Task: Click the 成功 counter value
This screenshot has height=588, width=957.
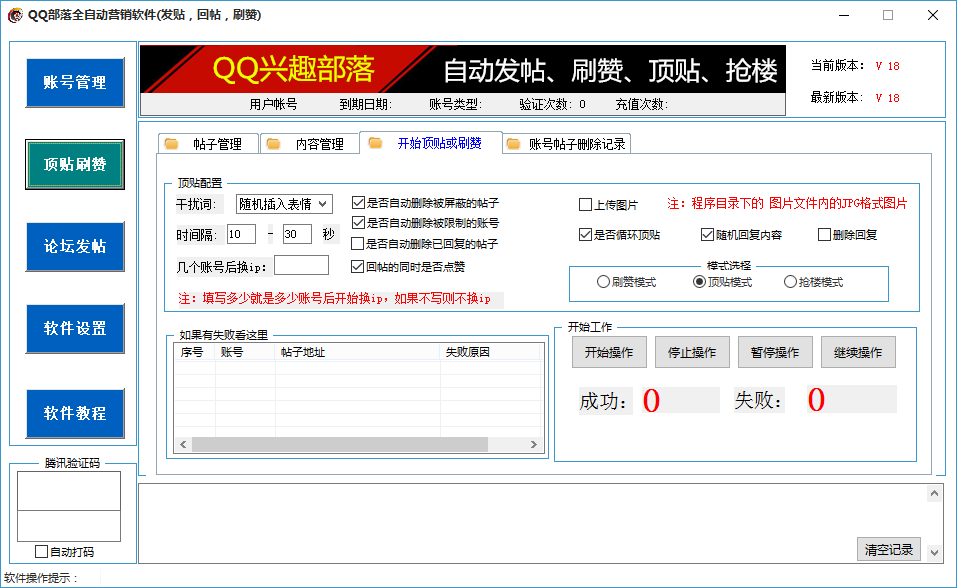Action: (x=681, y=401)
